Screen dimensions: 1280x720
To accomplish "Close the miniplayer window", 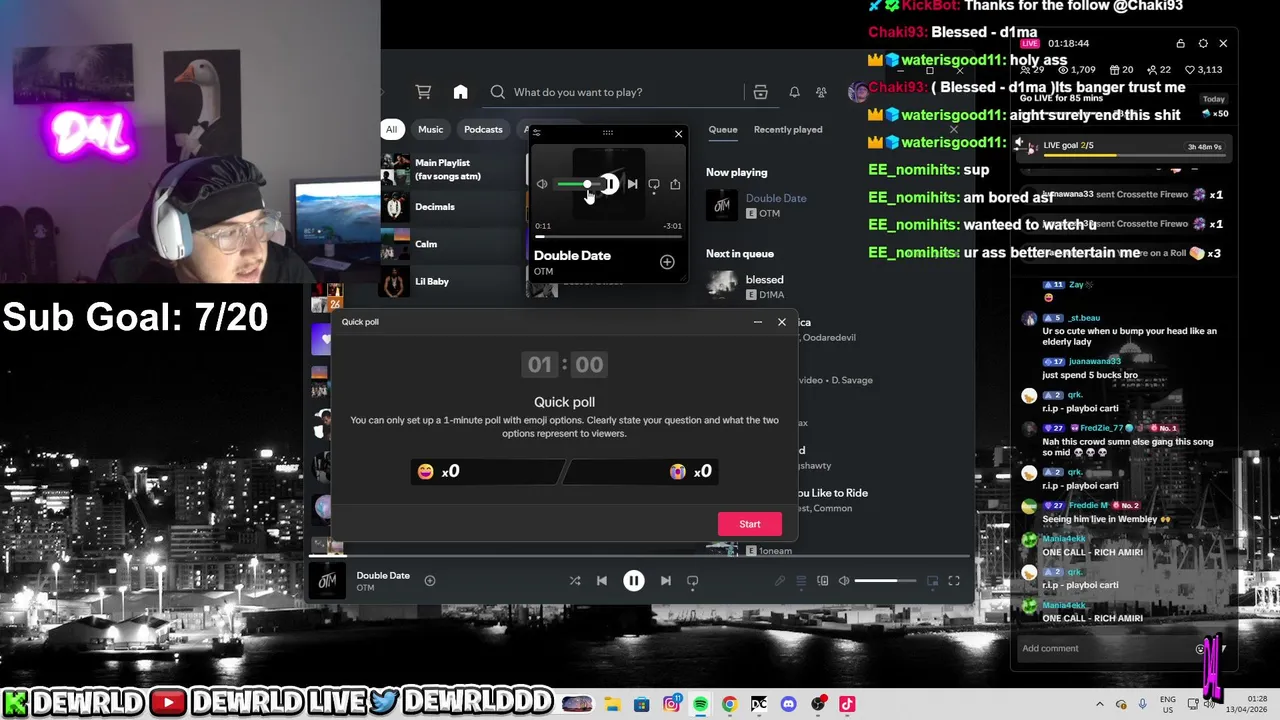I will click(x=678, y=134).
